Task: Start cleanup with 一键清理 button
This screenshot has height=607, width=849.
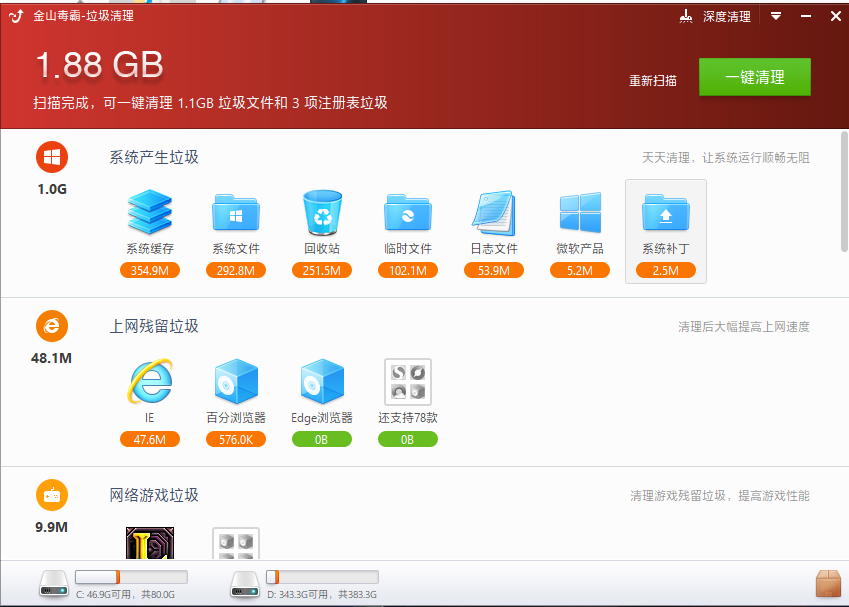Action: (x=755, y=77)
